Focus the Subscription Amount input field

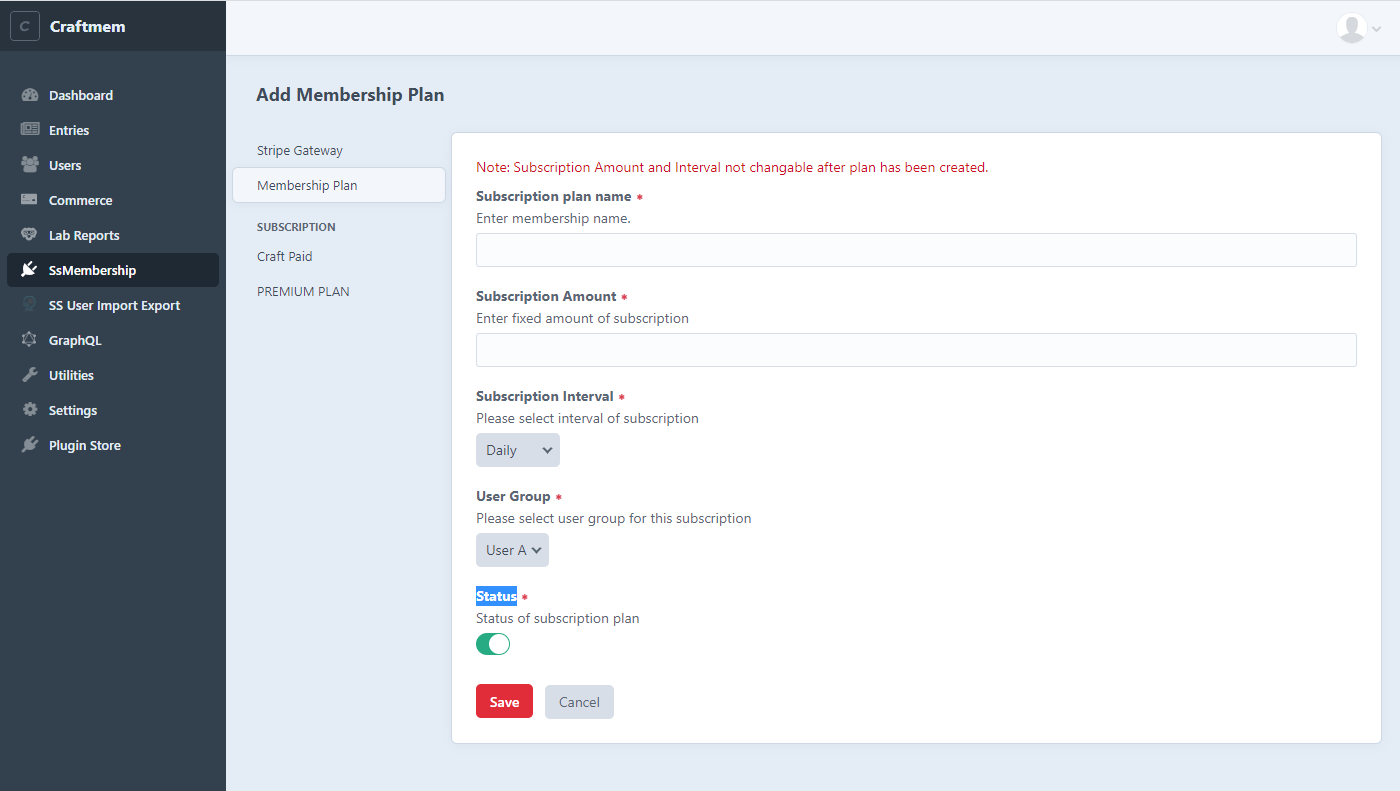916,350
